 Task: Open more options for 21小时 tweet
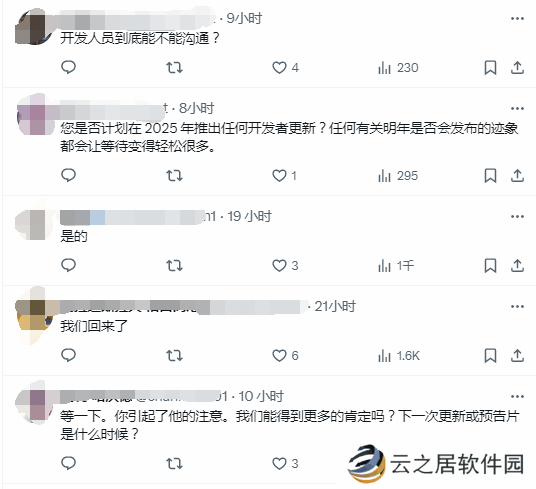pos(517,306)
